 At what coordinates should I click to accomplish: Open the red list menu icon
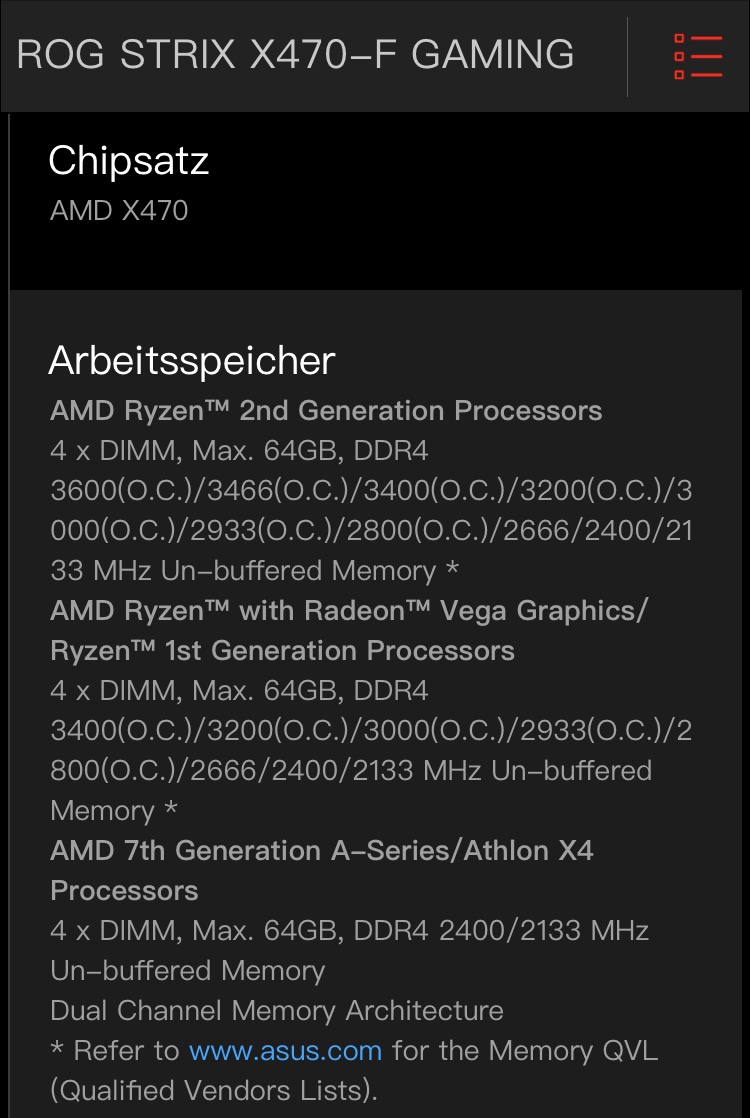pos(698,56)
